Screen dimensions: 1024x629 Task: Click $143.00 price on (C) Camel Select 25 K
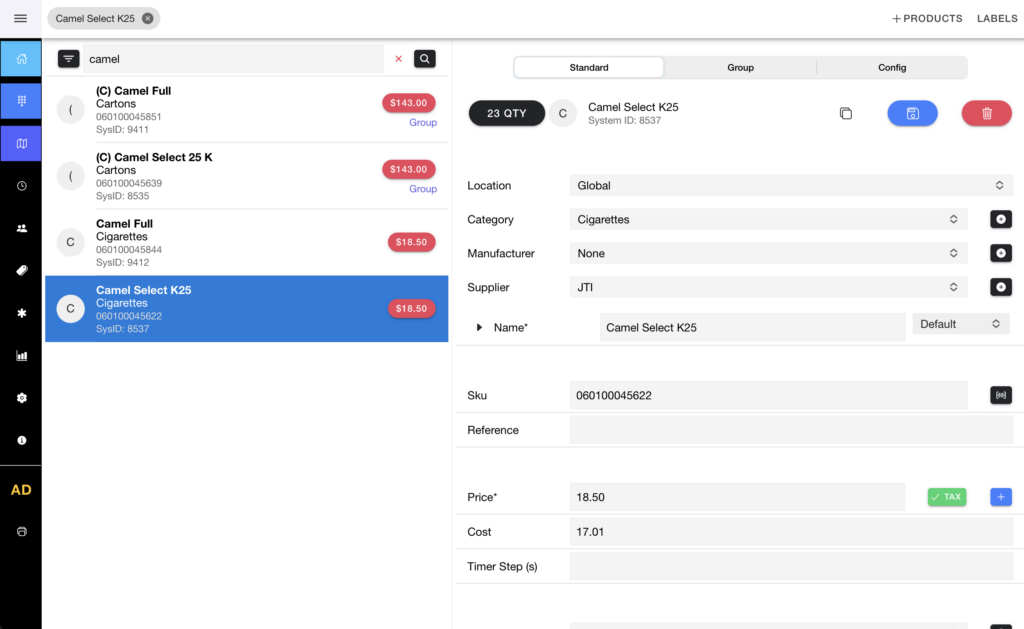409,169
